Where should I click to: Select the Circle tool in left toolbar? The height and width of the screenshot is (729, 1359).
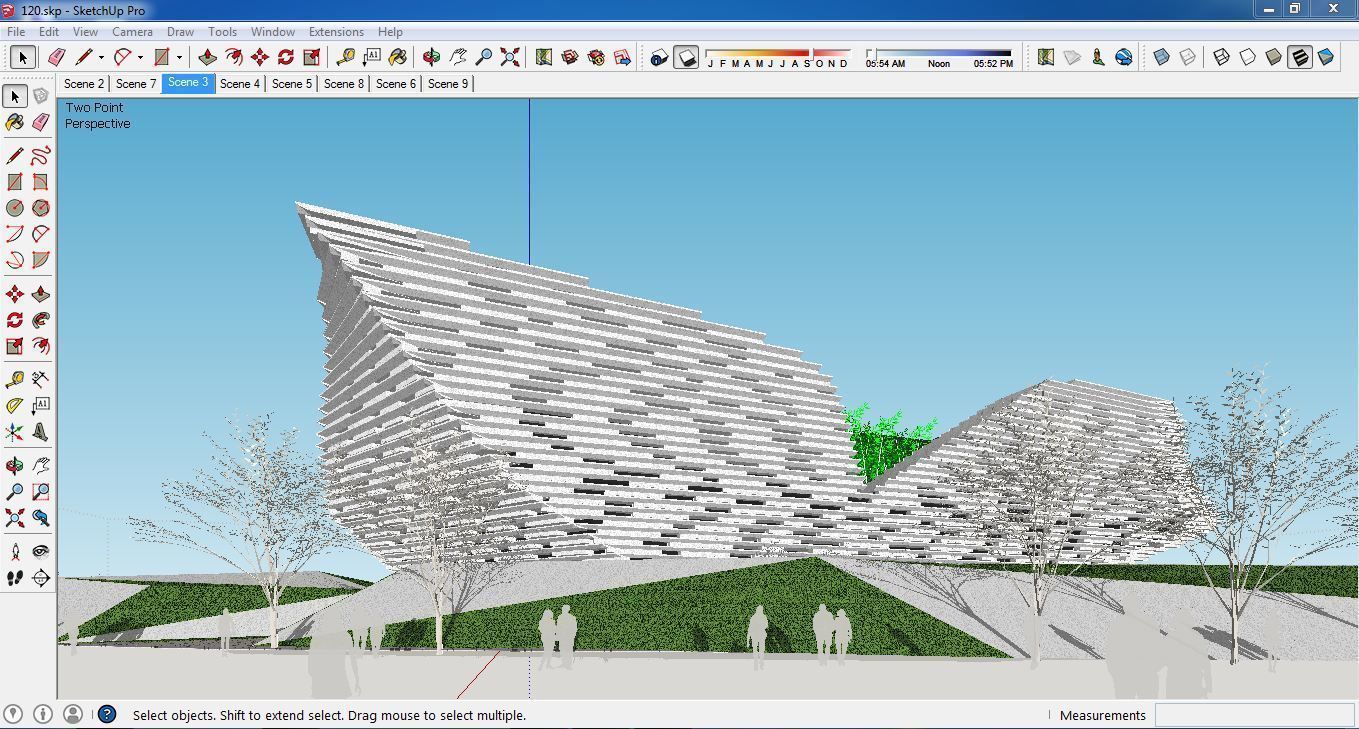[14, 207]
